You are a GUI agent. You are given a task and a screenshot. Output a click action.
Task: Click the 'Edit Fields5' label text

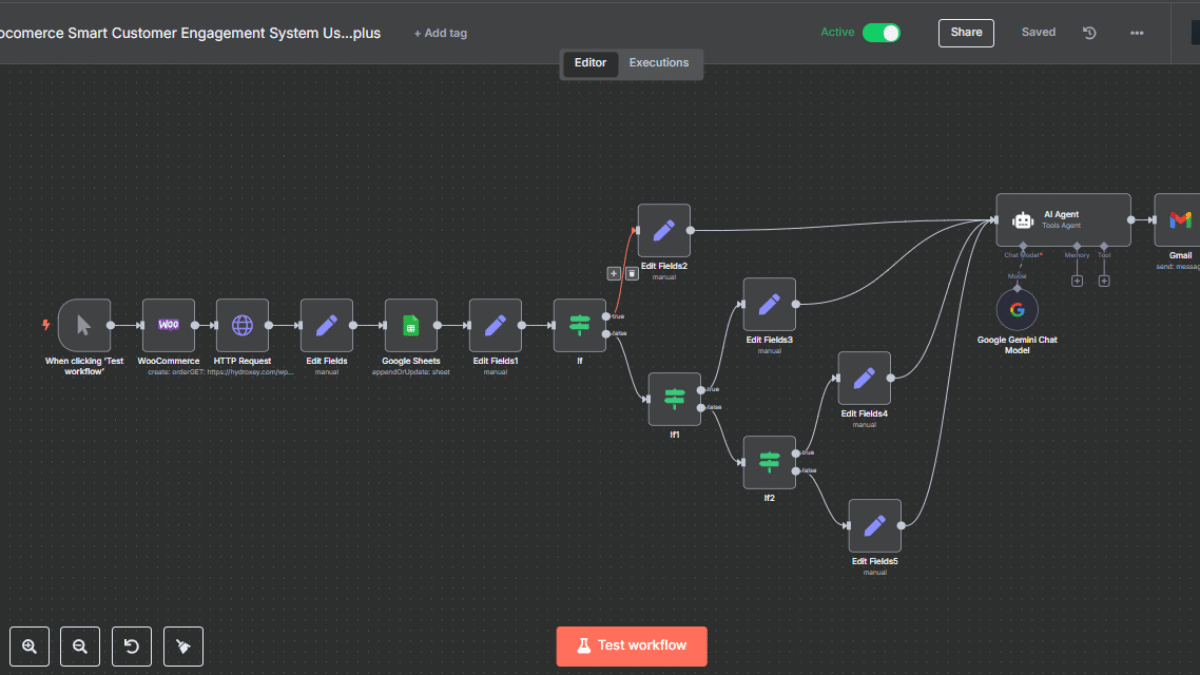click(x=875, y=562)
